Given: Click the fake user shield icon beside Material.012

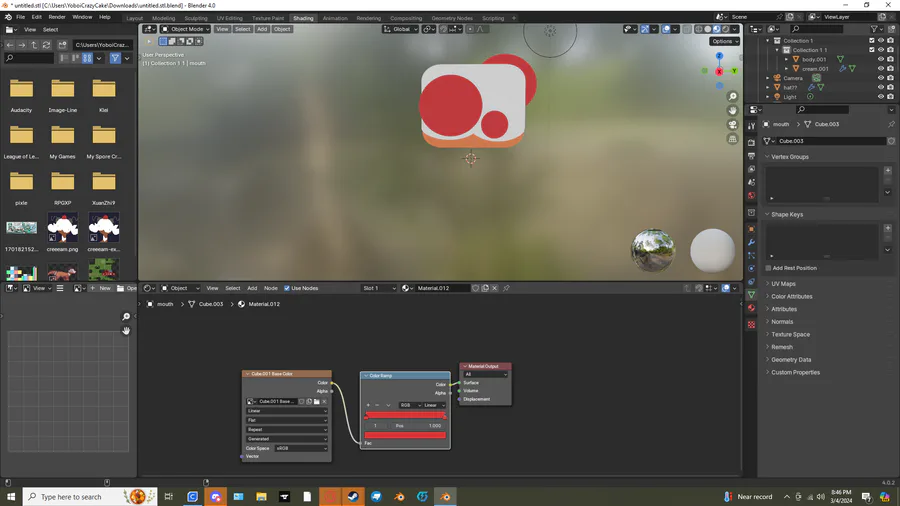Looking at the screenshot, I should (475, 288).
